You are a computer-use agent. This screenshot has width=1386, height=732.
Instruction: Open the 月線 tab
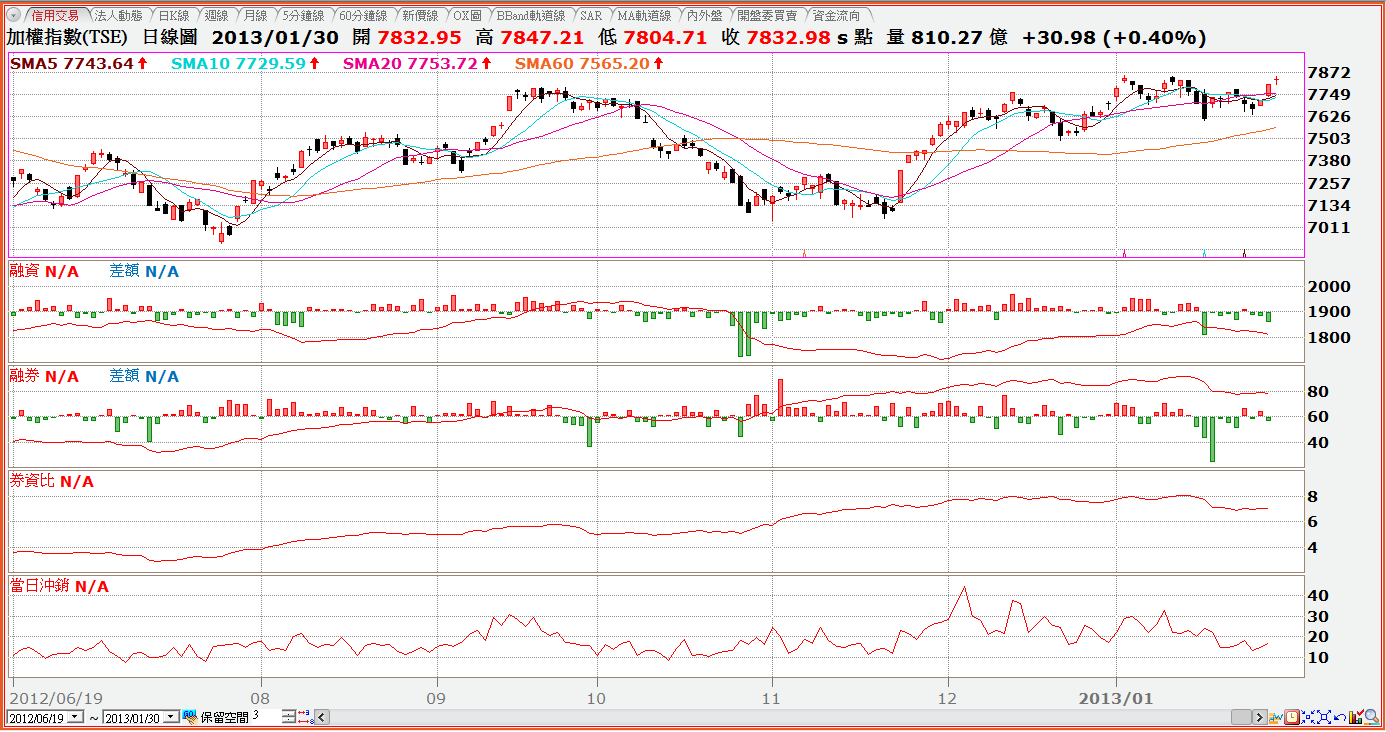(x=255, y=16)
